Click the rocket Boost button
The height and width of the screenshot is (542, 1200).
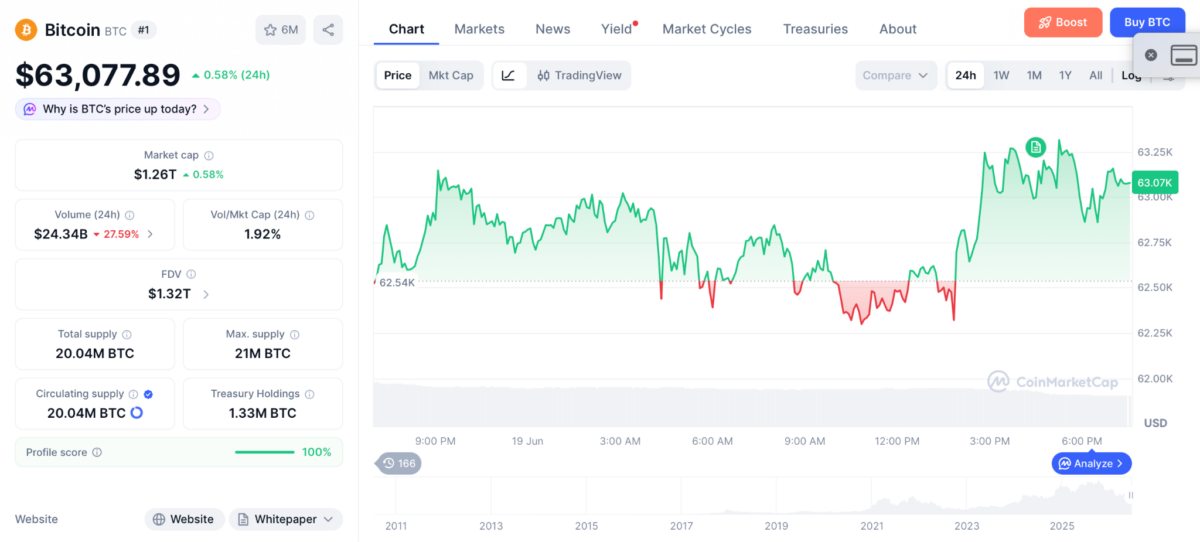1063,22
